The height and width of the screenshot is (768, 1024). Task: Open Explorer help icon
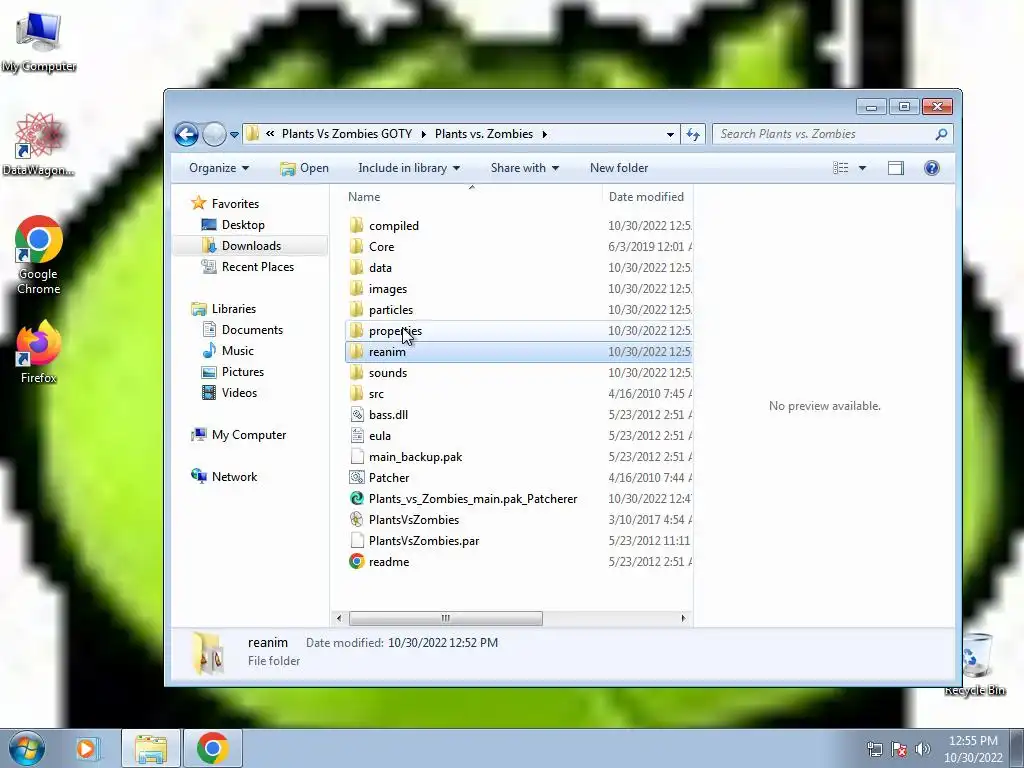coord(931,168)
